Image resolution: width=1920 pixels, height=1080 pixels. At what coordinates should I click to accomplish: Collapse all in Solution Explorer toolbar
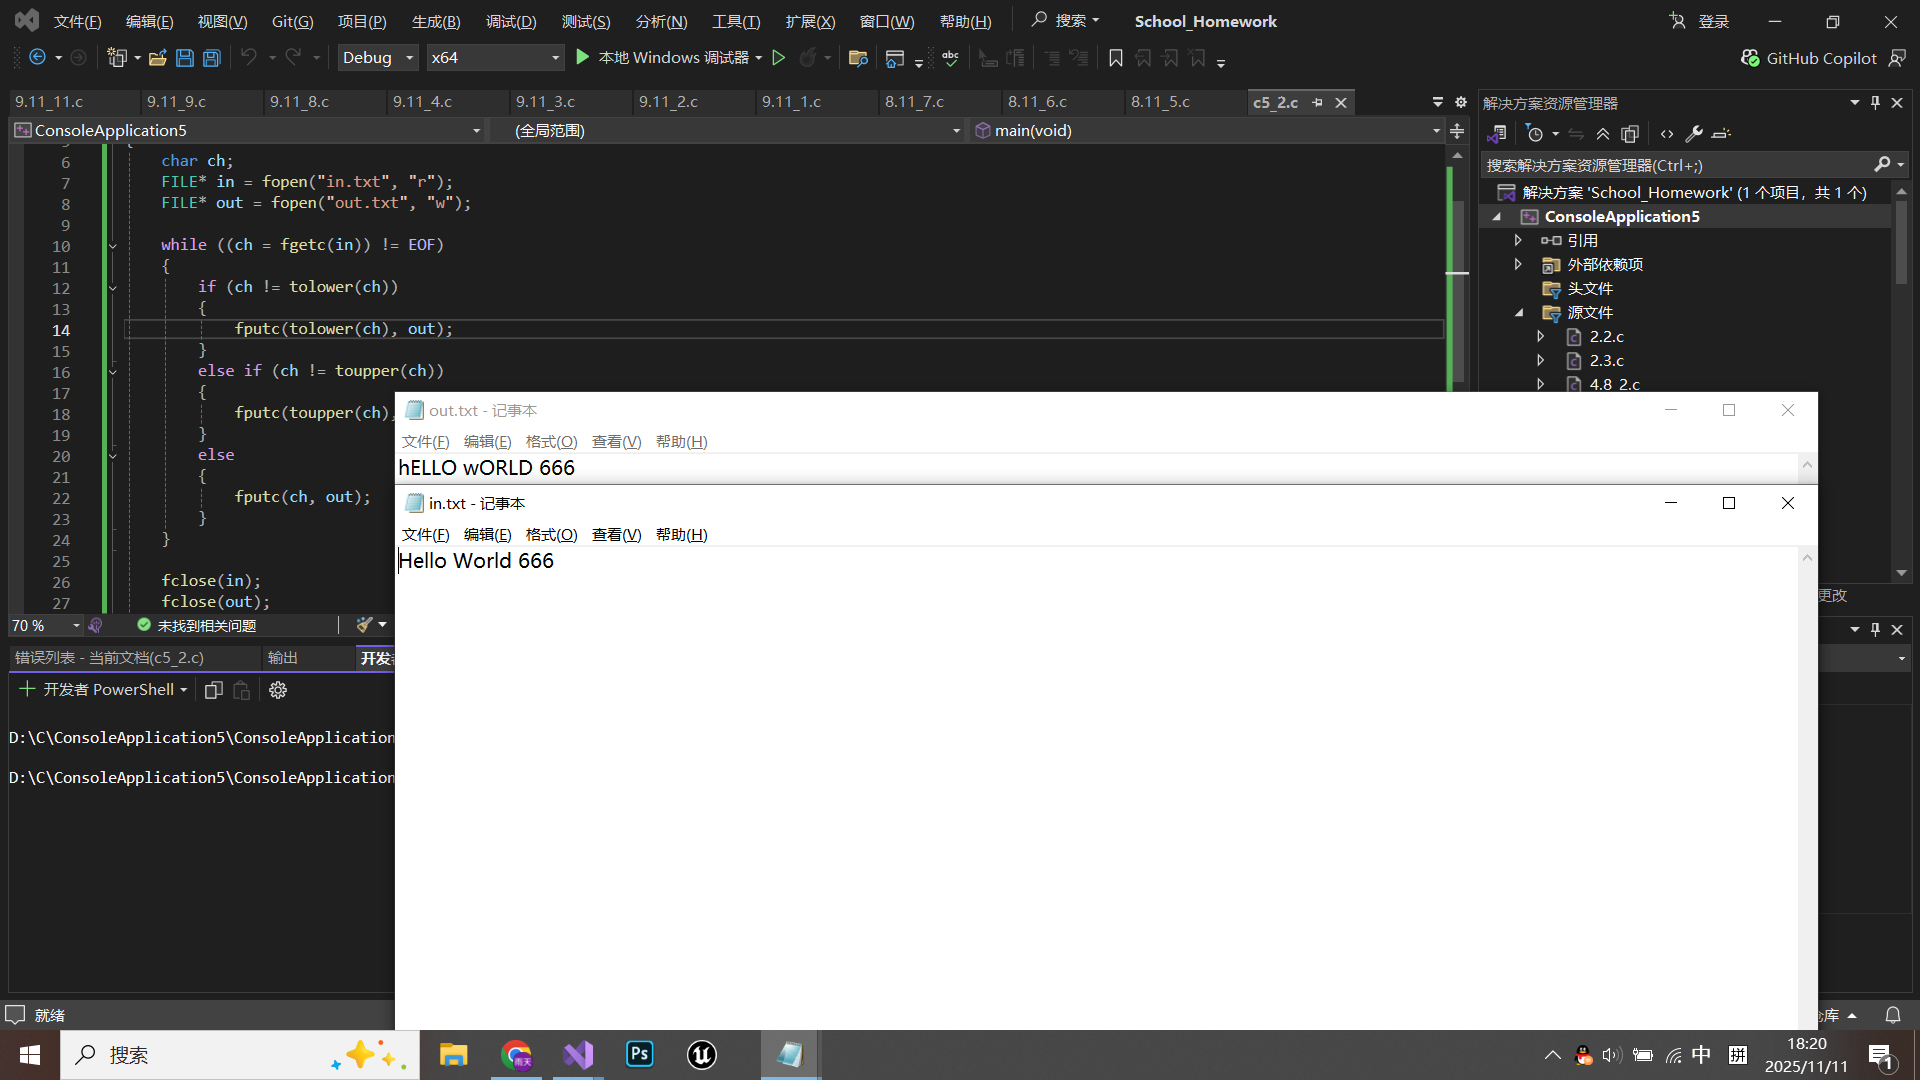[x=1603, y=134]
